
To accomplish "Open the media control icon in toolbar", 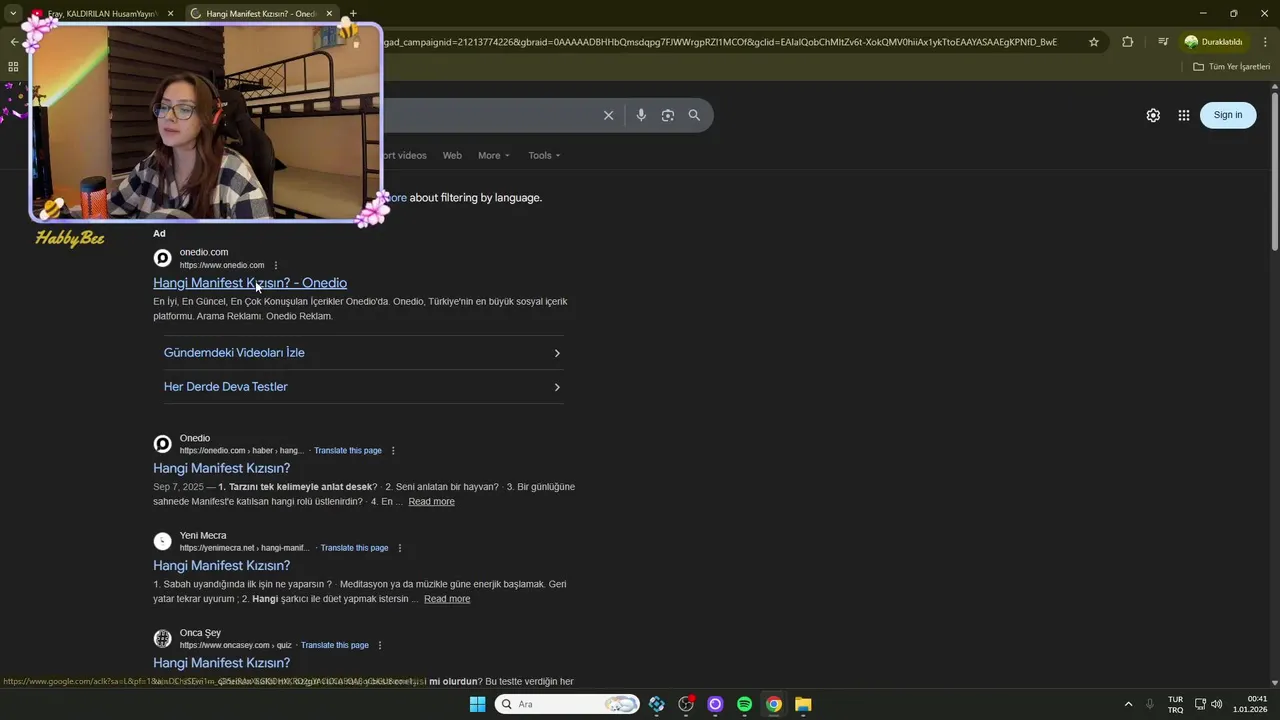I will [x=1163, y=42].
